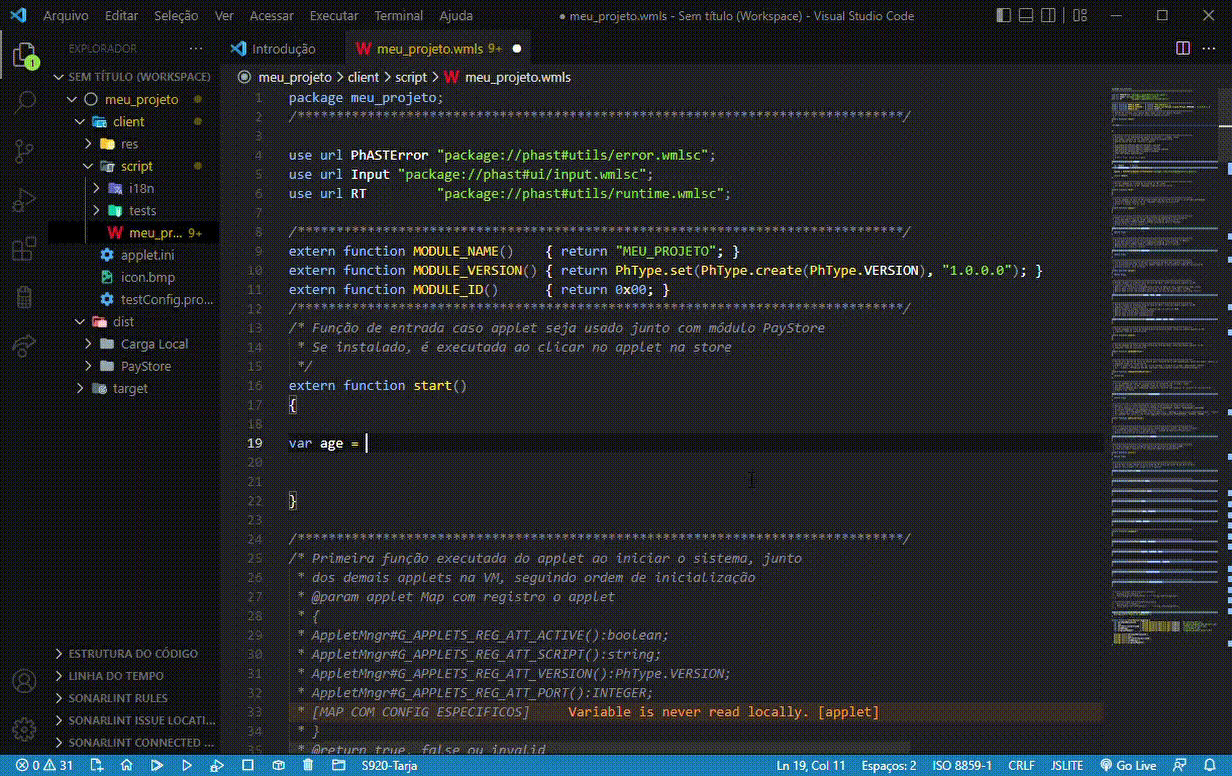This screenshot has height=776, width=1232.
Task: Click breadcrumb item client in editor path
Action: point(363,76)
